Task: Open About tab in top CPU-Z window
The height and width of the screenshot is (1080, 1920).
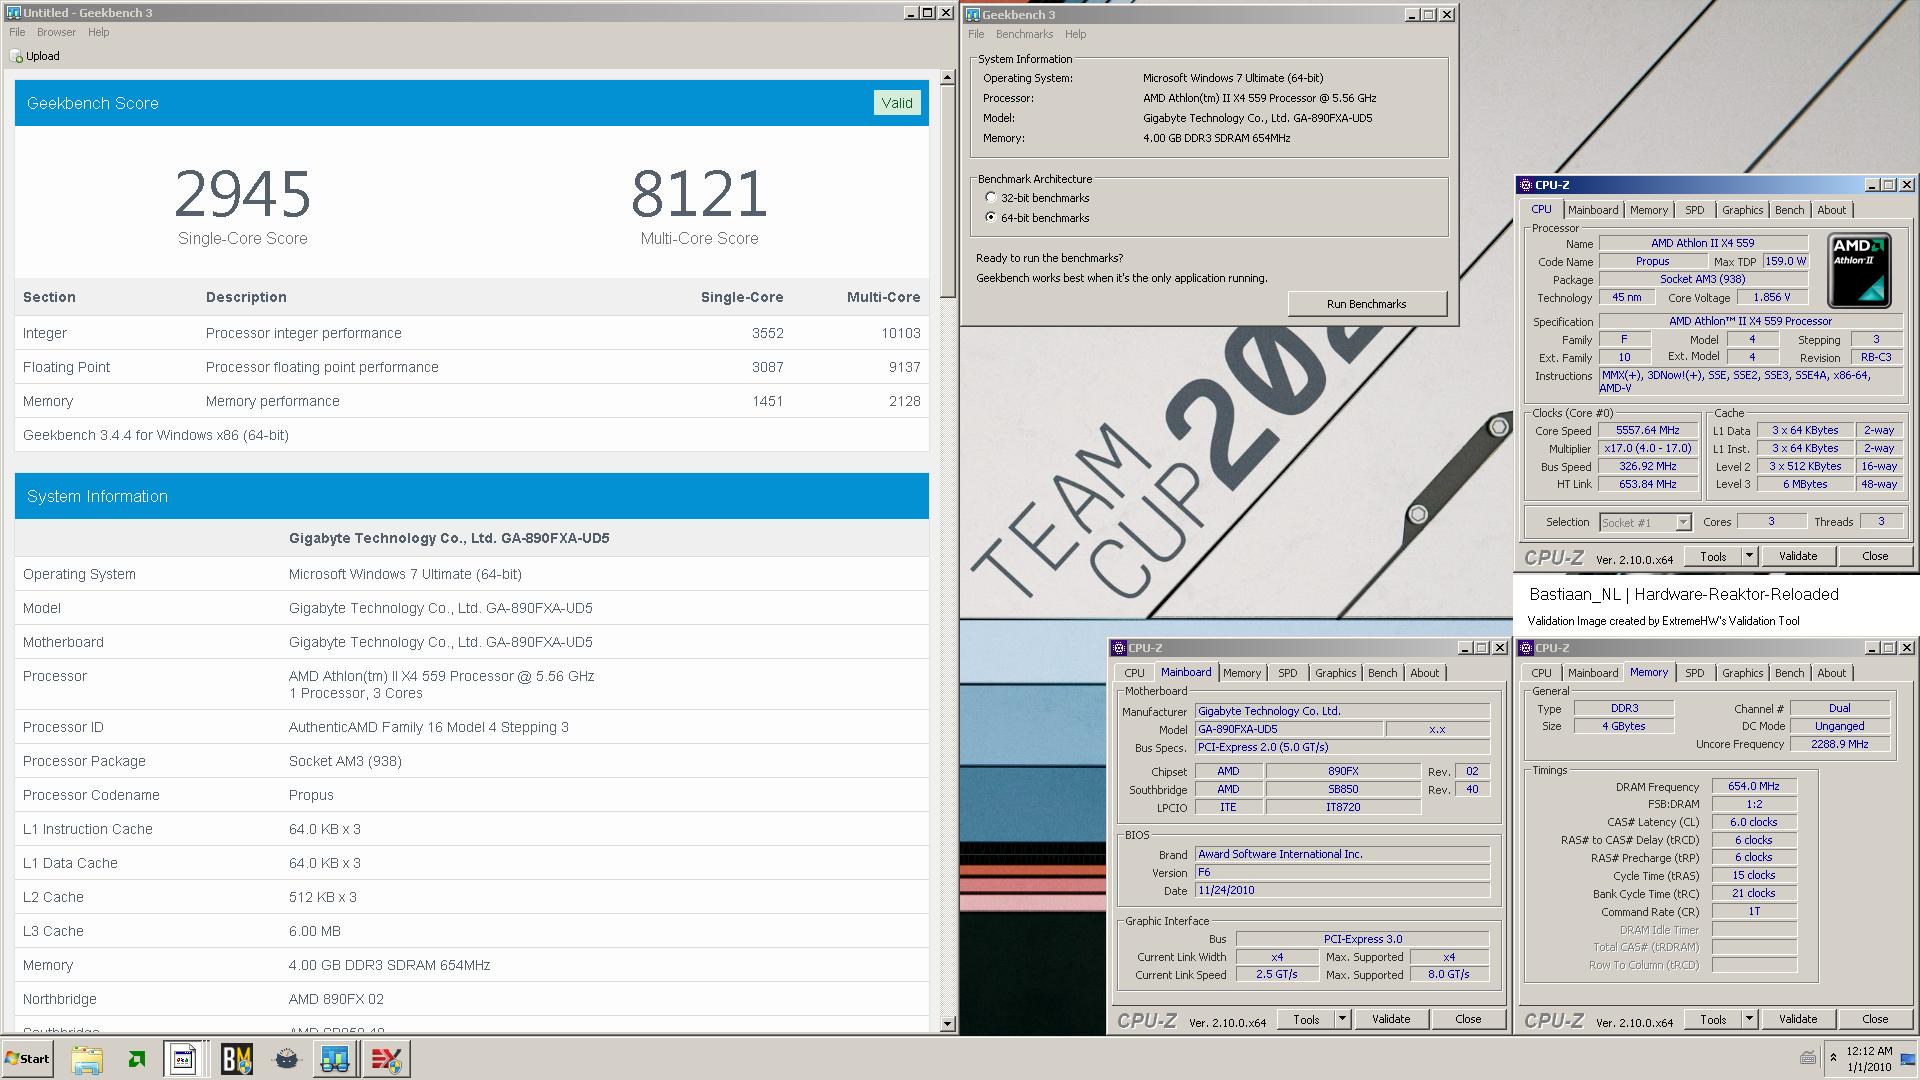Action: coord(1831,210)
